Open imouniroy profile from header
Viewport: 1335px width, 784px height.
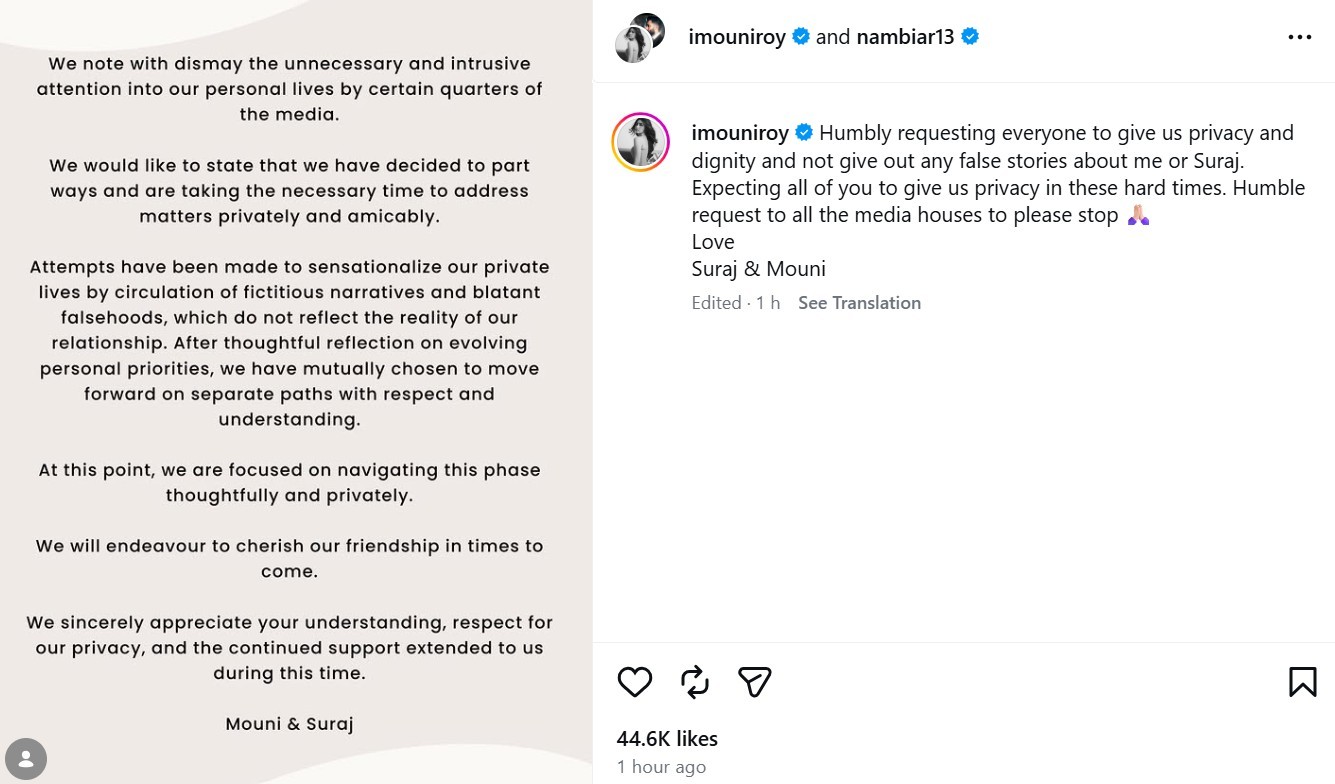[x=737, y=37]
